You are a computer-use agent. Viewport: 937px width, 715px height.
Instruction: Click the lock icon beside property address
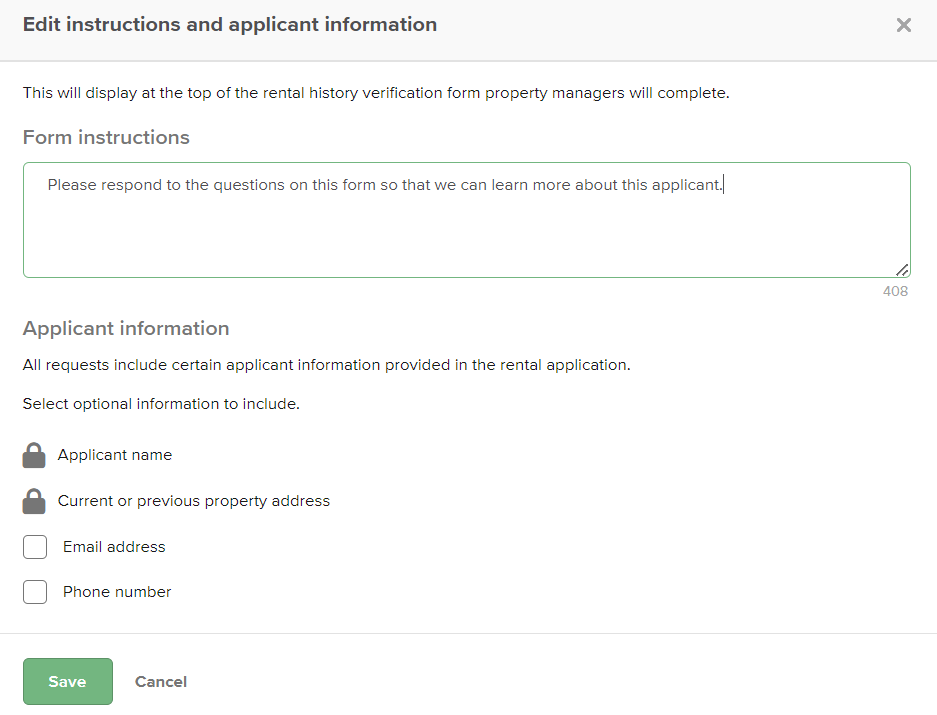pyautogui.click(x=34, y=501)
